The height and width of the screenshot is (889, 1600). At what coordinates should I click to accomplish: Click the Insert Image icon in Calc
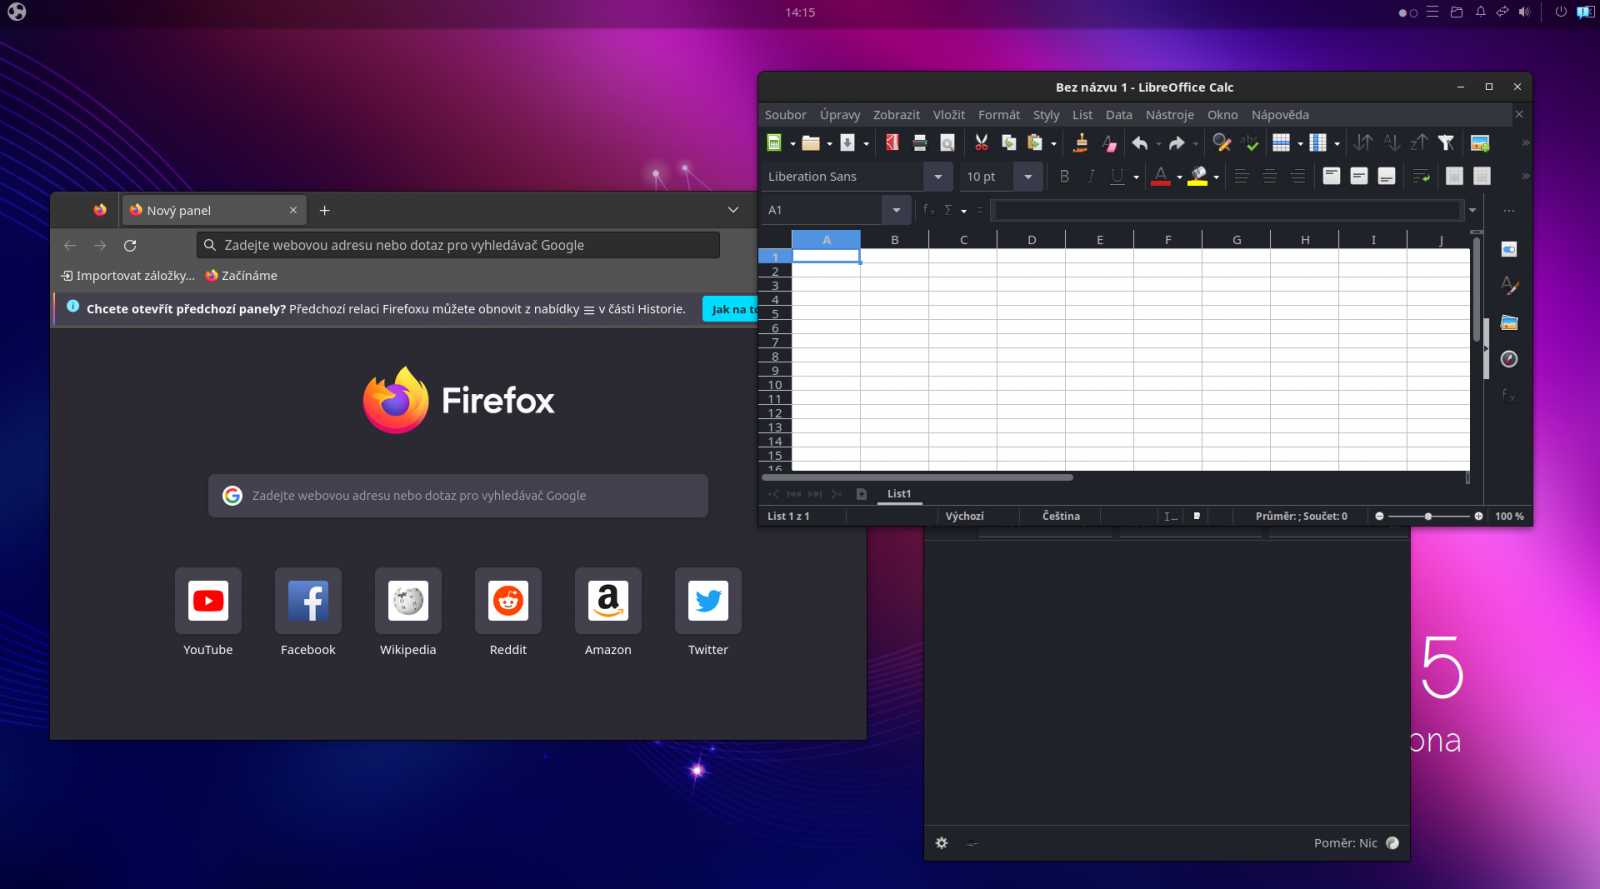pyautogui.click(x=1480, y=143)
